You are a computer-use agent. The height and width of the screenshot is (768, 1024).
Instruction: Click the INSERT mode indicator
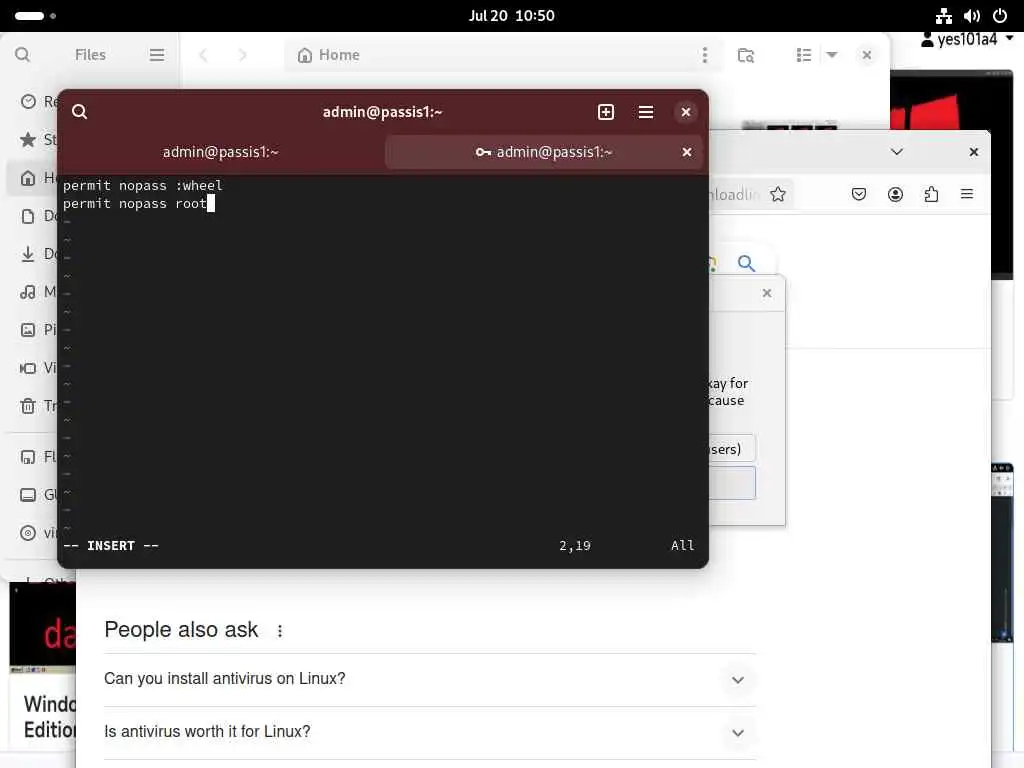coord(111,545)
